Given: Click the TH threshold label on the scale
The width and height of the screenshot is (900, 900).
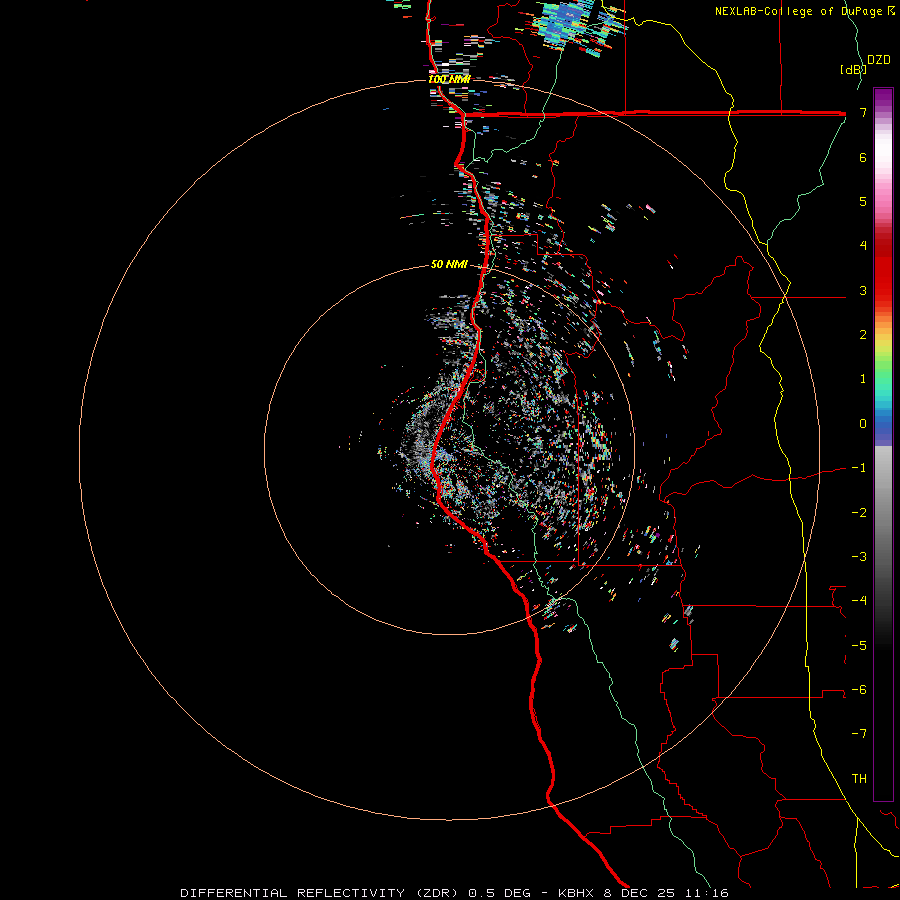Looking at the screenshot, I should tap(859, 778).
